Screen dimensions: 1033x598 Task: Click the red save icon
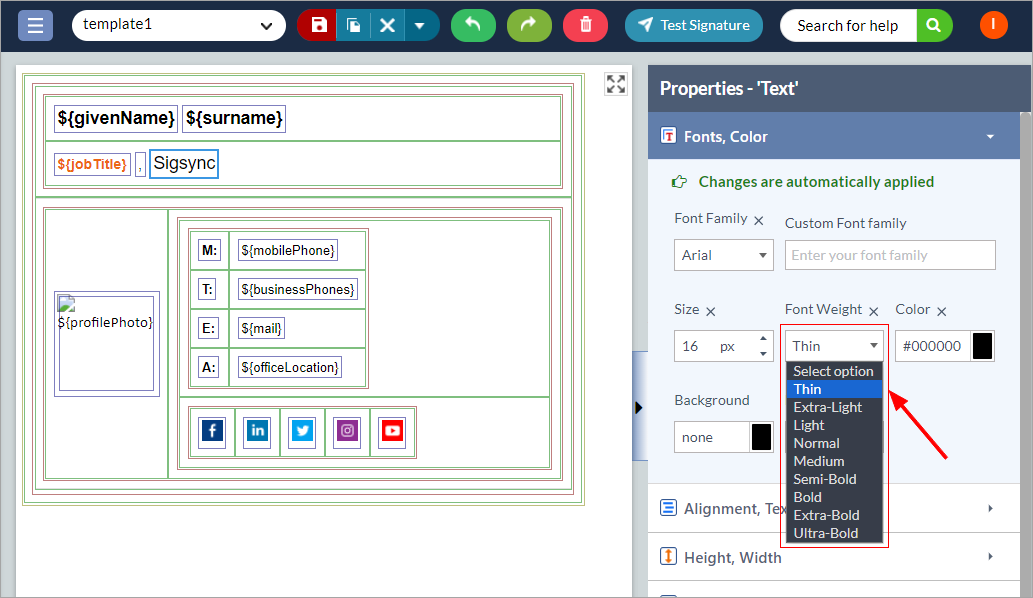(x=318, y=25)
